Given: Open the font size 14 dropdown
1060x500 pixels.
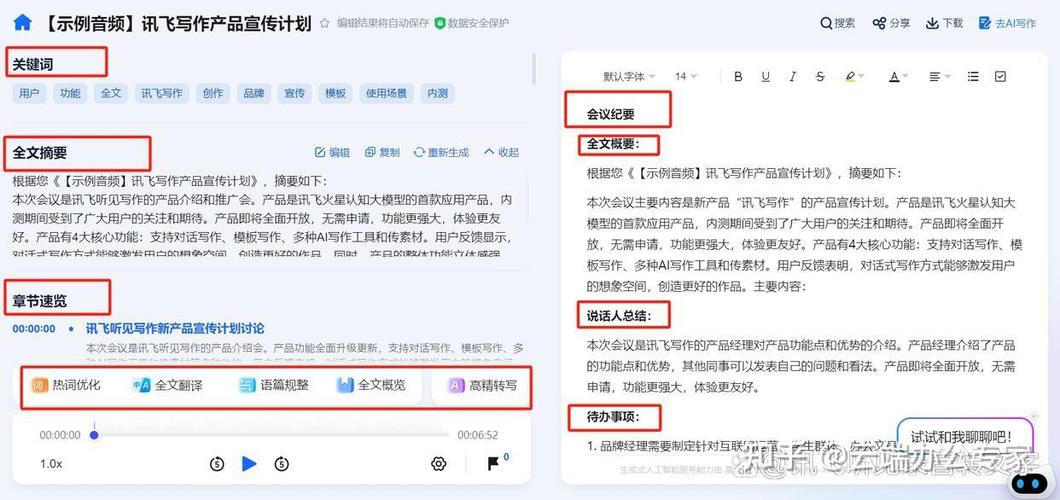Looking at the screenshot, I should tap(686, 76).
